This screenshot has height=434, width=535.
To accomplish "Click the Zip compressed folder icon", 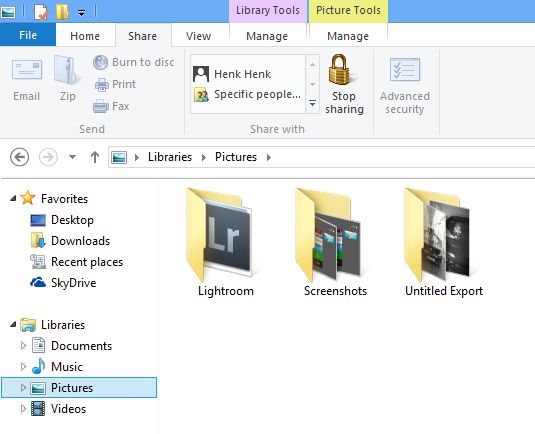I will (x=67, y=70).
